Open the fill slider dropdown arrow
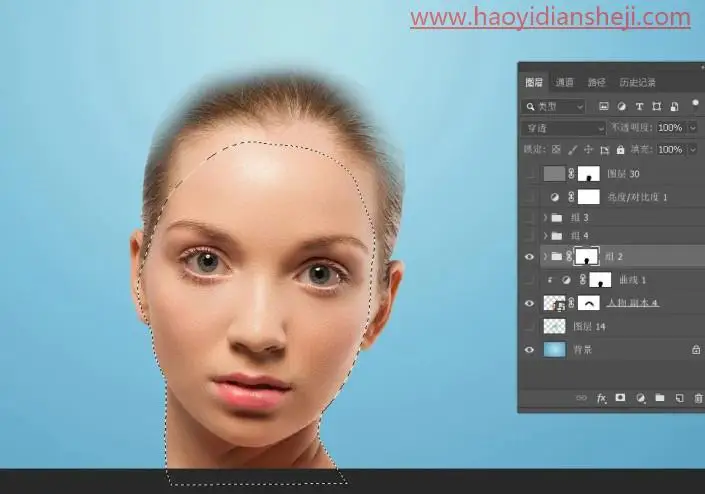The height and width of the screenshot is (494, 705). click(693, 149)
